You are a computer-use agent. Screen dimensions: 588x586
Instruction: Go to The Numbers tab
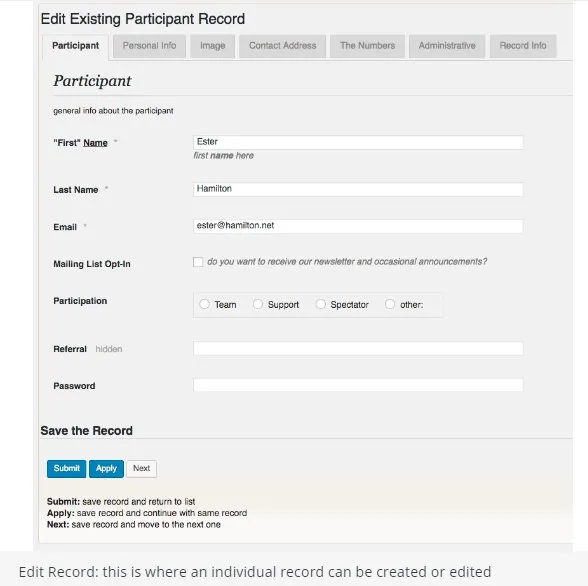tap(368, 46)
